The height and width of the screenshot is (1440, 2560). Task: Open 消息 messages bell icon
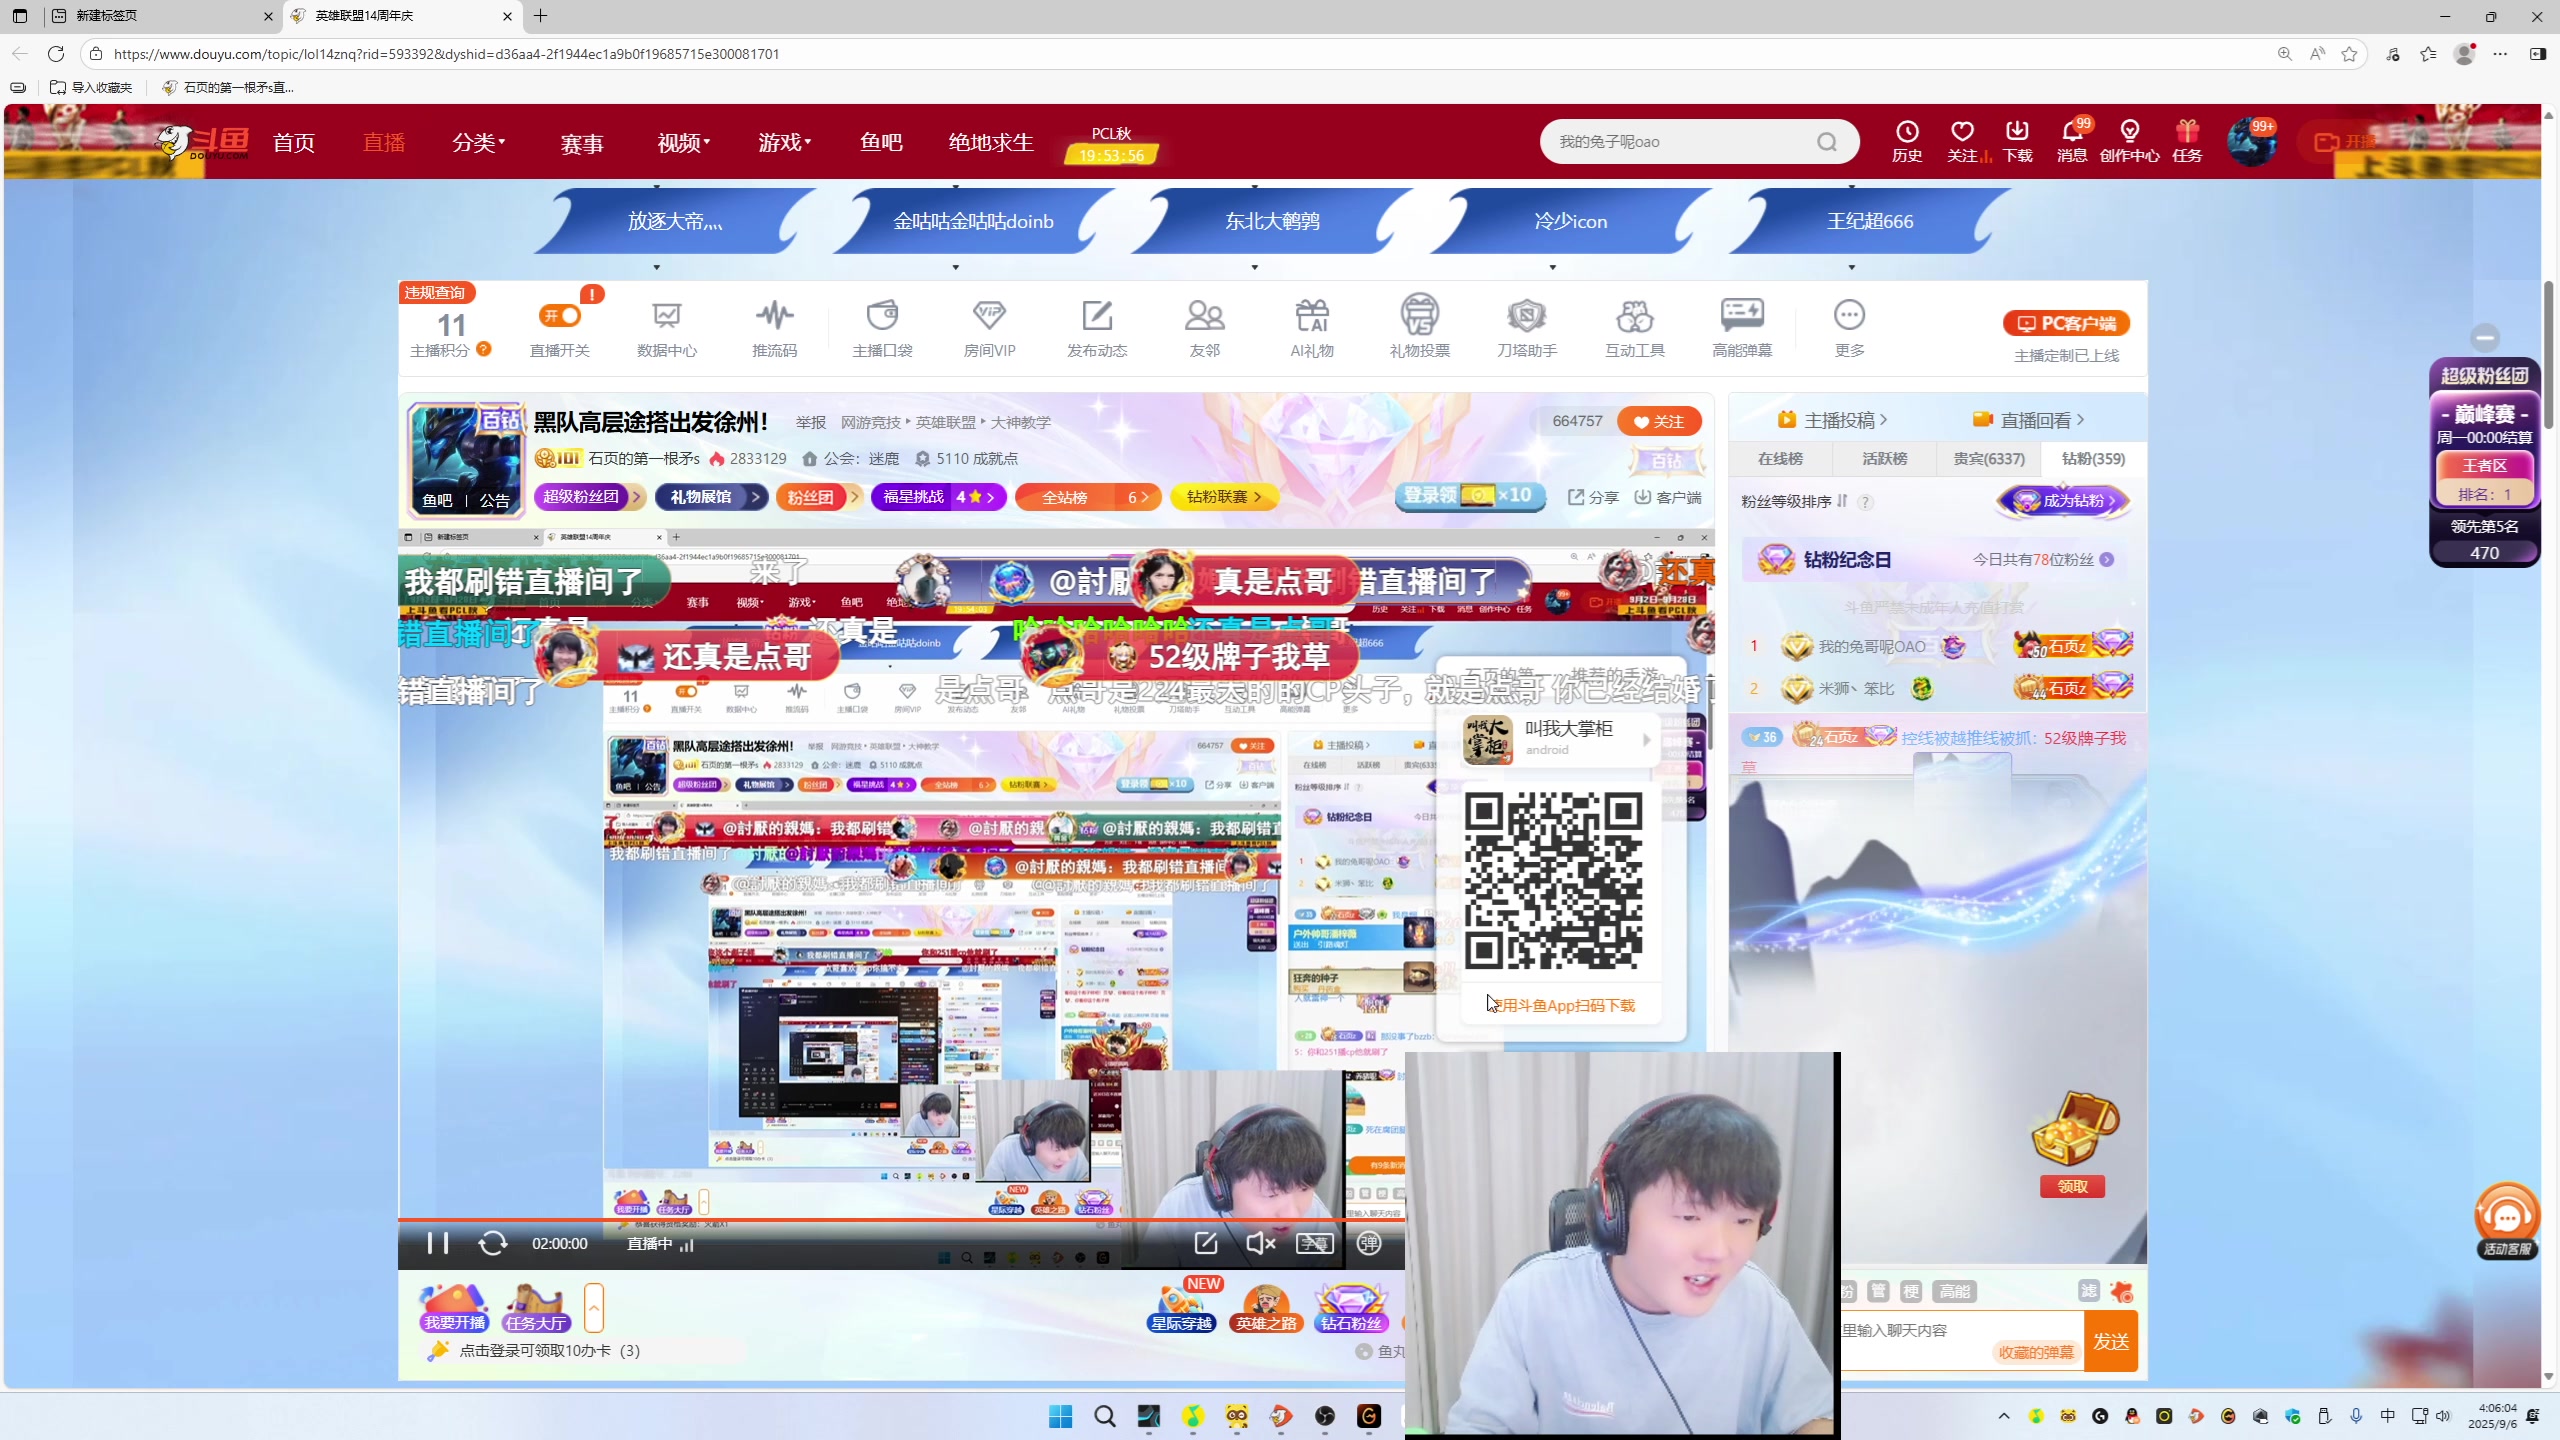[x=2072, y=141]
